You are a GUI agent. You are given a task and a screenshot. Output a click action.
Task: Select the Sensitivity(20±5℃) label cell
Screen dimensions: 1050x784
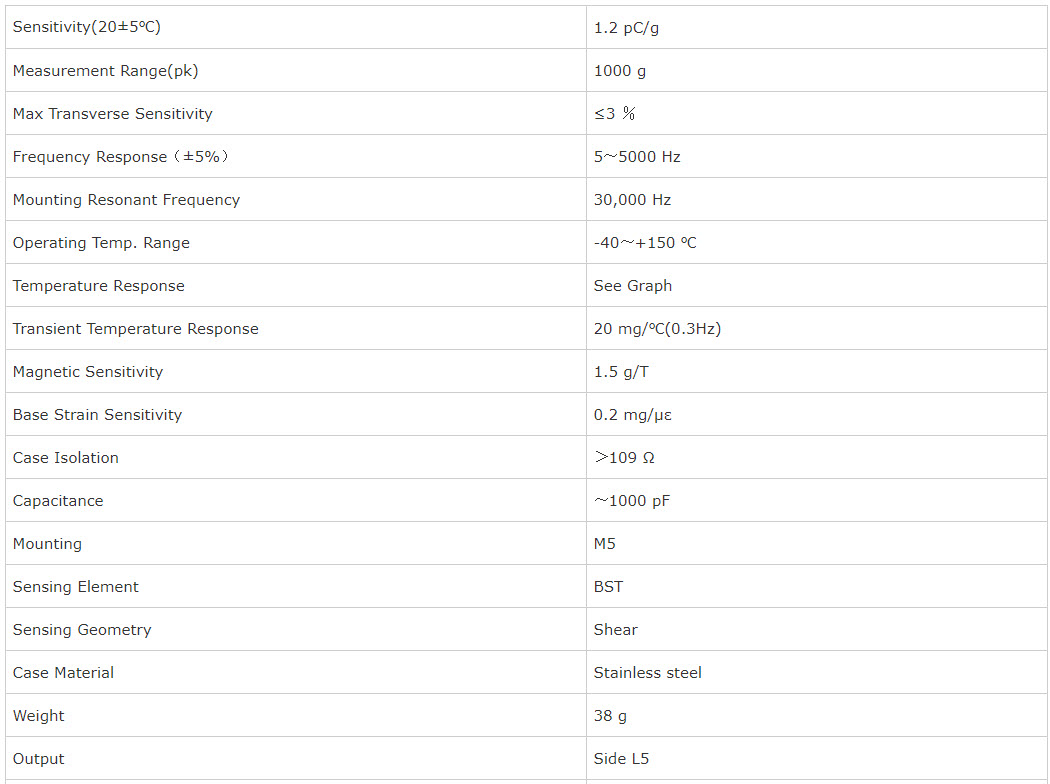coord(296,27)
